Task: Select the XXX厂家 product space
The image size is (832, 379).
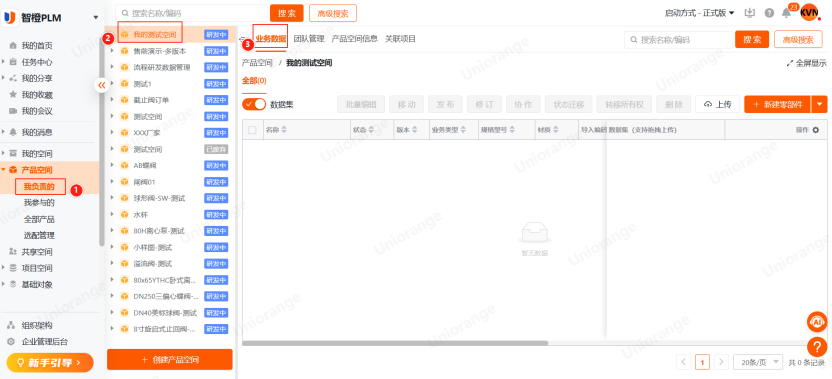Action: click(x=147, y=133)
